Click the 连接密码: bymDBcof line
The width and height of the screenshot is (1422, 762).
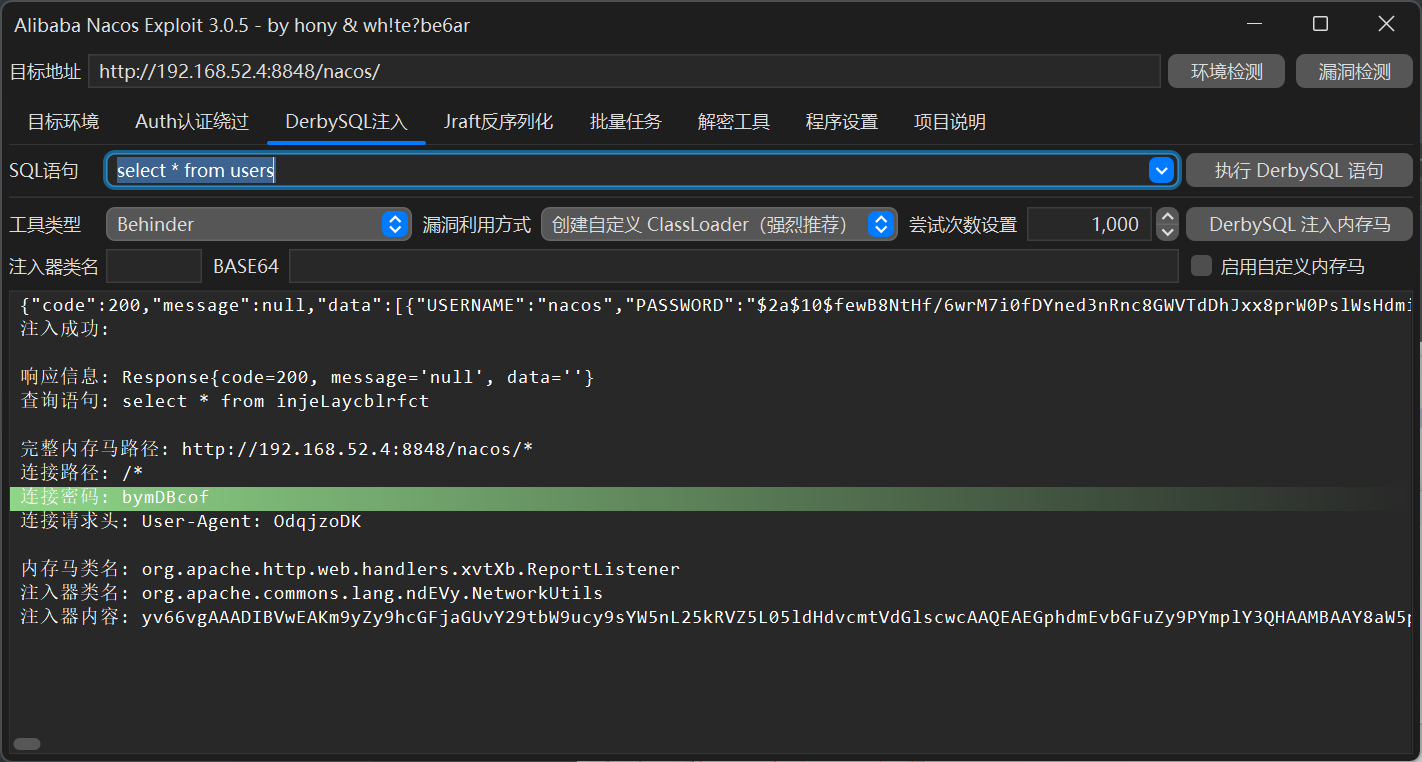(115, 498)
